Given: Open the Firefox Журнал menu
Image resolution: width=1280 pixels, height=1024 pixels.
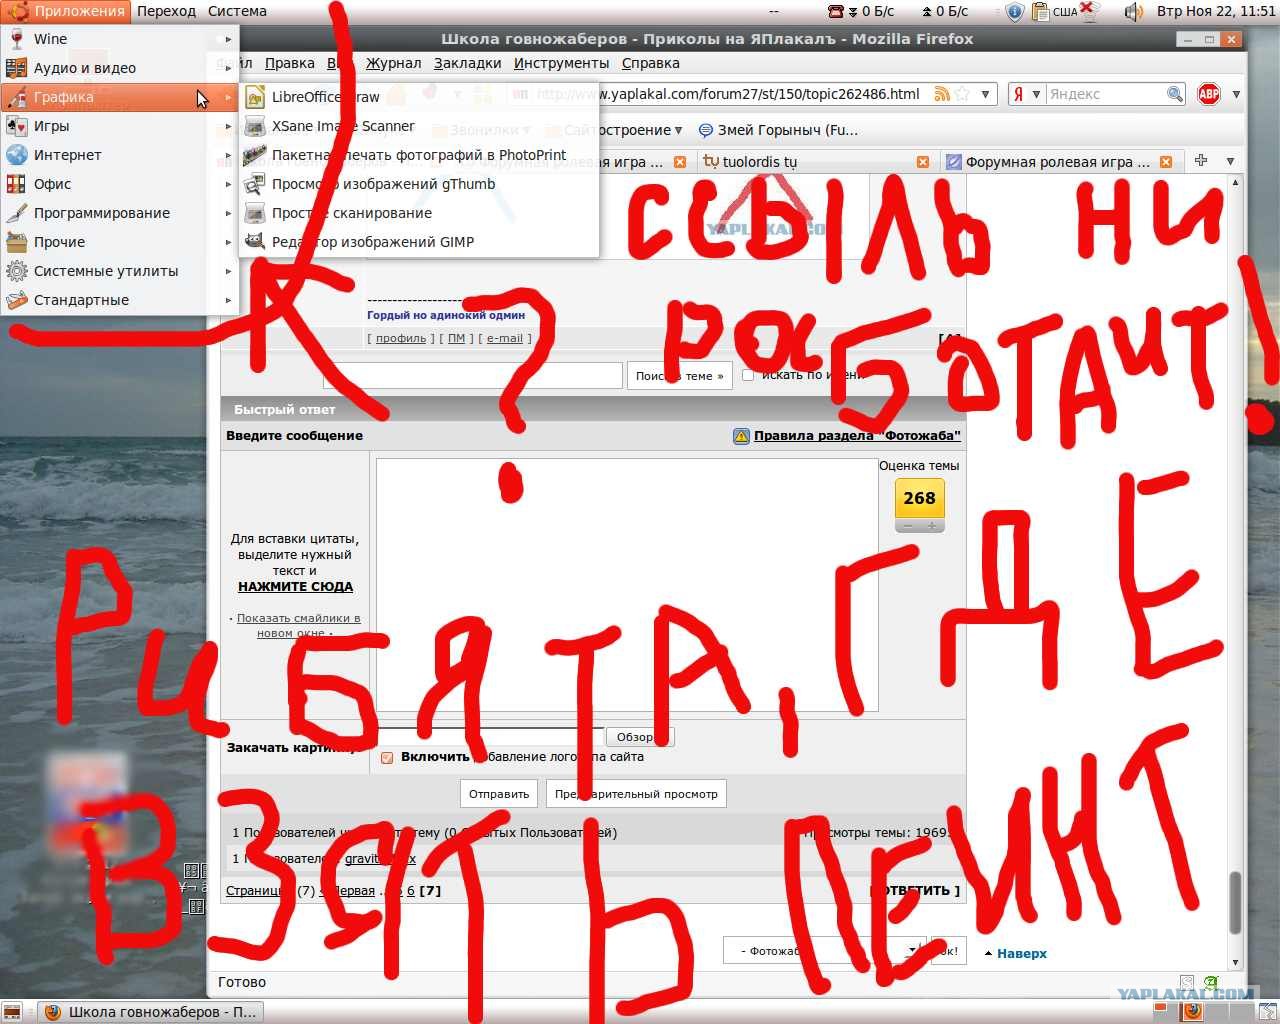Looking at the screenshot, I should (393, 63).
